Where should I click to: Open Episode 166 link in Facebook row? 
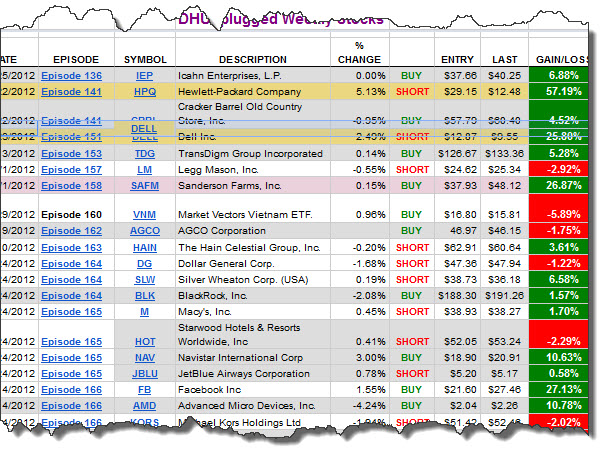point(71,390)
